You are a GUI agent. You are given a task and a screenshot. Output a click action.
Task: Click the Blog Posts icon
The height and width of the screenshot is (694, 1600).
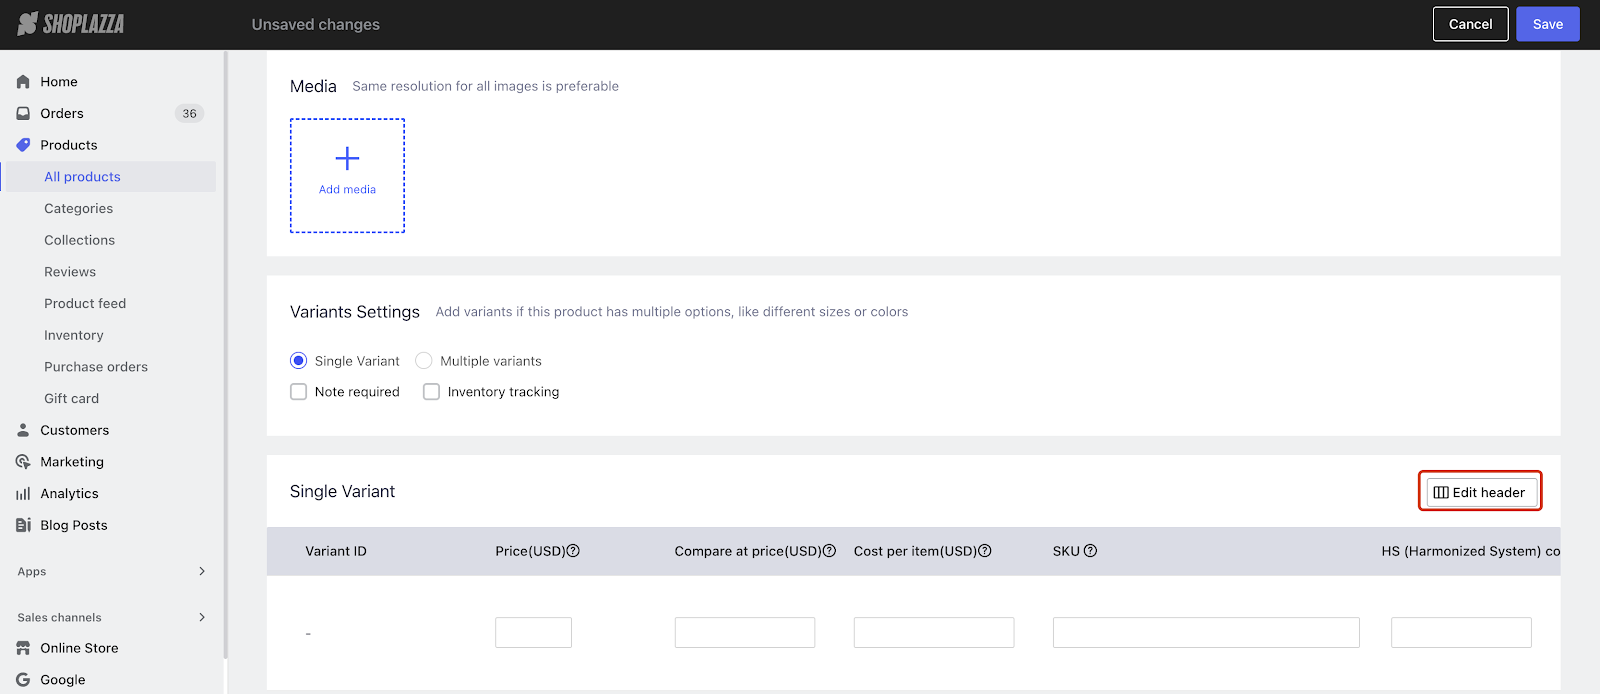tap(23, 525)
